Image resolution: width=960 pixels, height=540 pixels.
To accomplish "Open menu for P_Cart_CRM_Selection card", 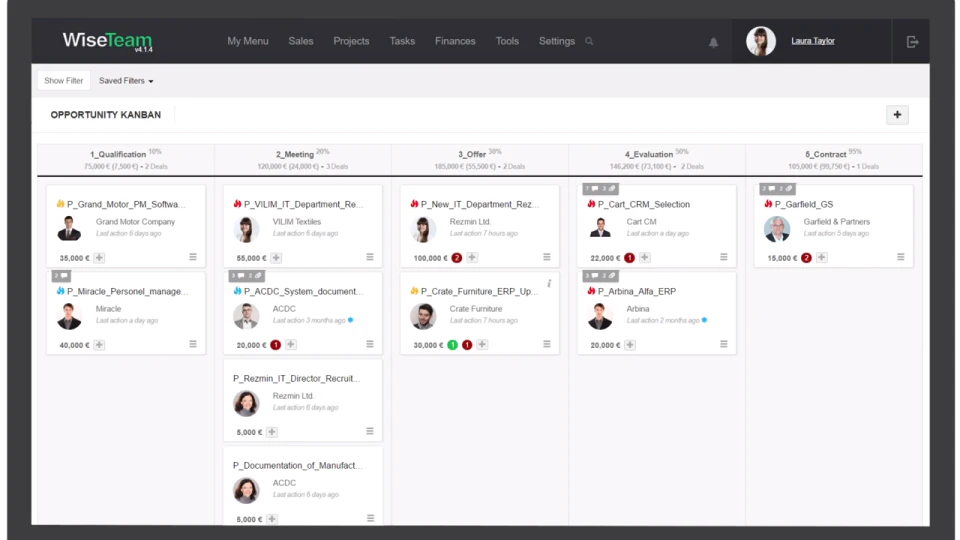I will pyautogui.click(x=724, y=257).
